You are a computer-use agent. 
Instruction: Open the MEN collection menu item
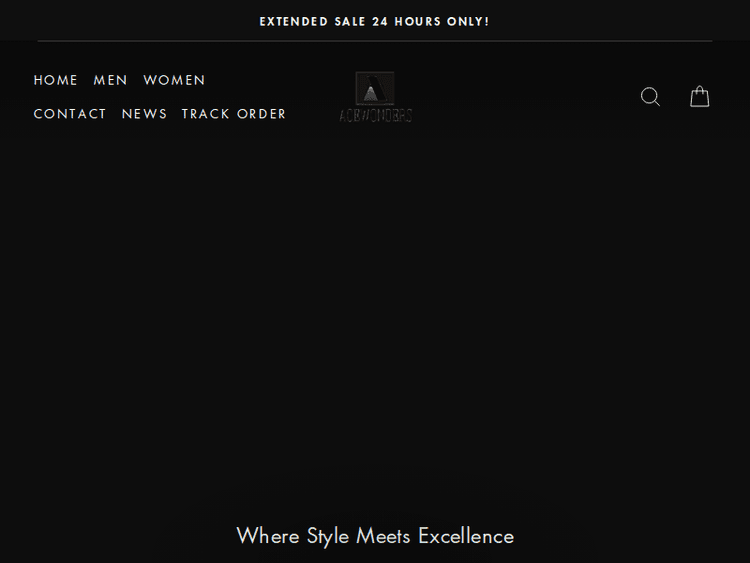pos(111,80)
